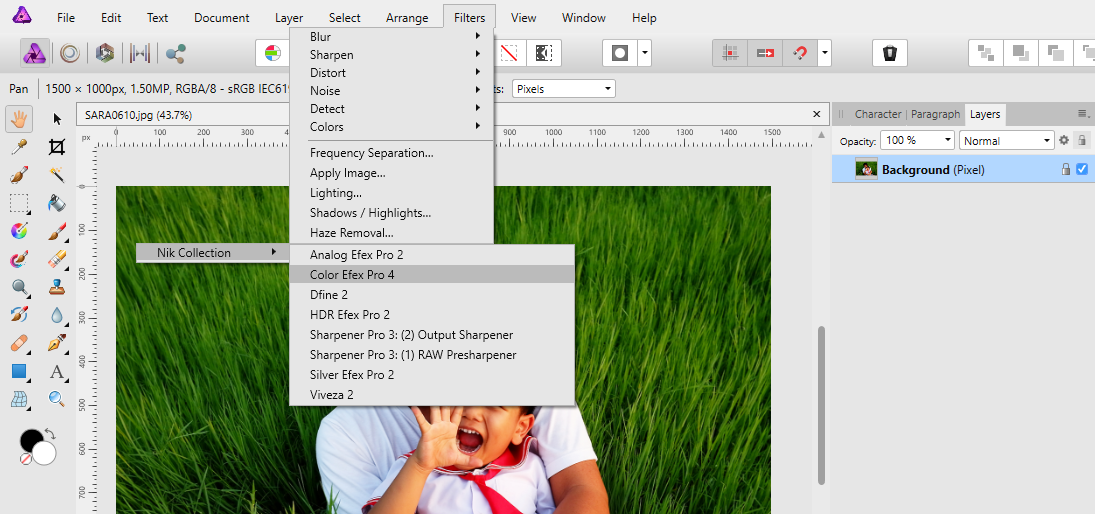The width and height of the screenshot is (1095, 514).
Task: Toggle the Layers panel lock button
Action: tap(1082, 140)
